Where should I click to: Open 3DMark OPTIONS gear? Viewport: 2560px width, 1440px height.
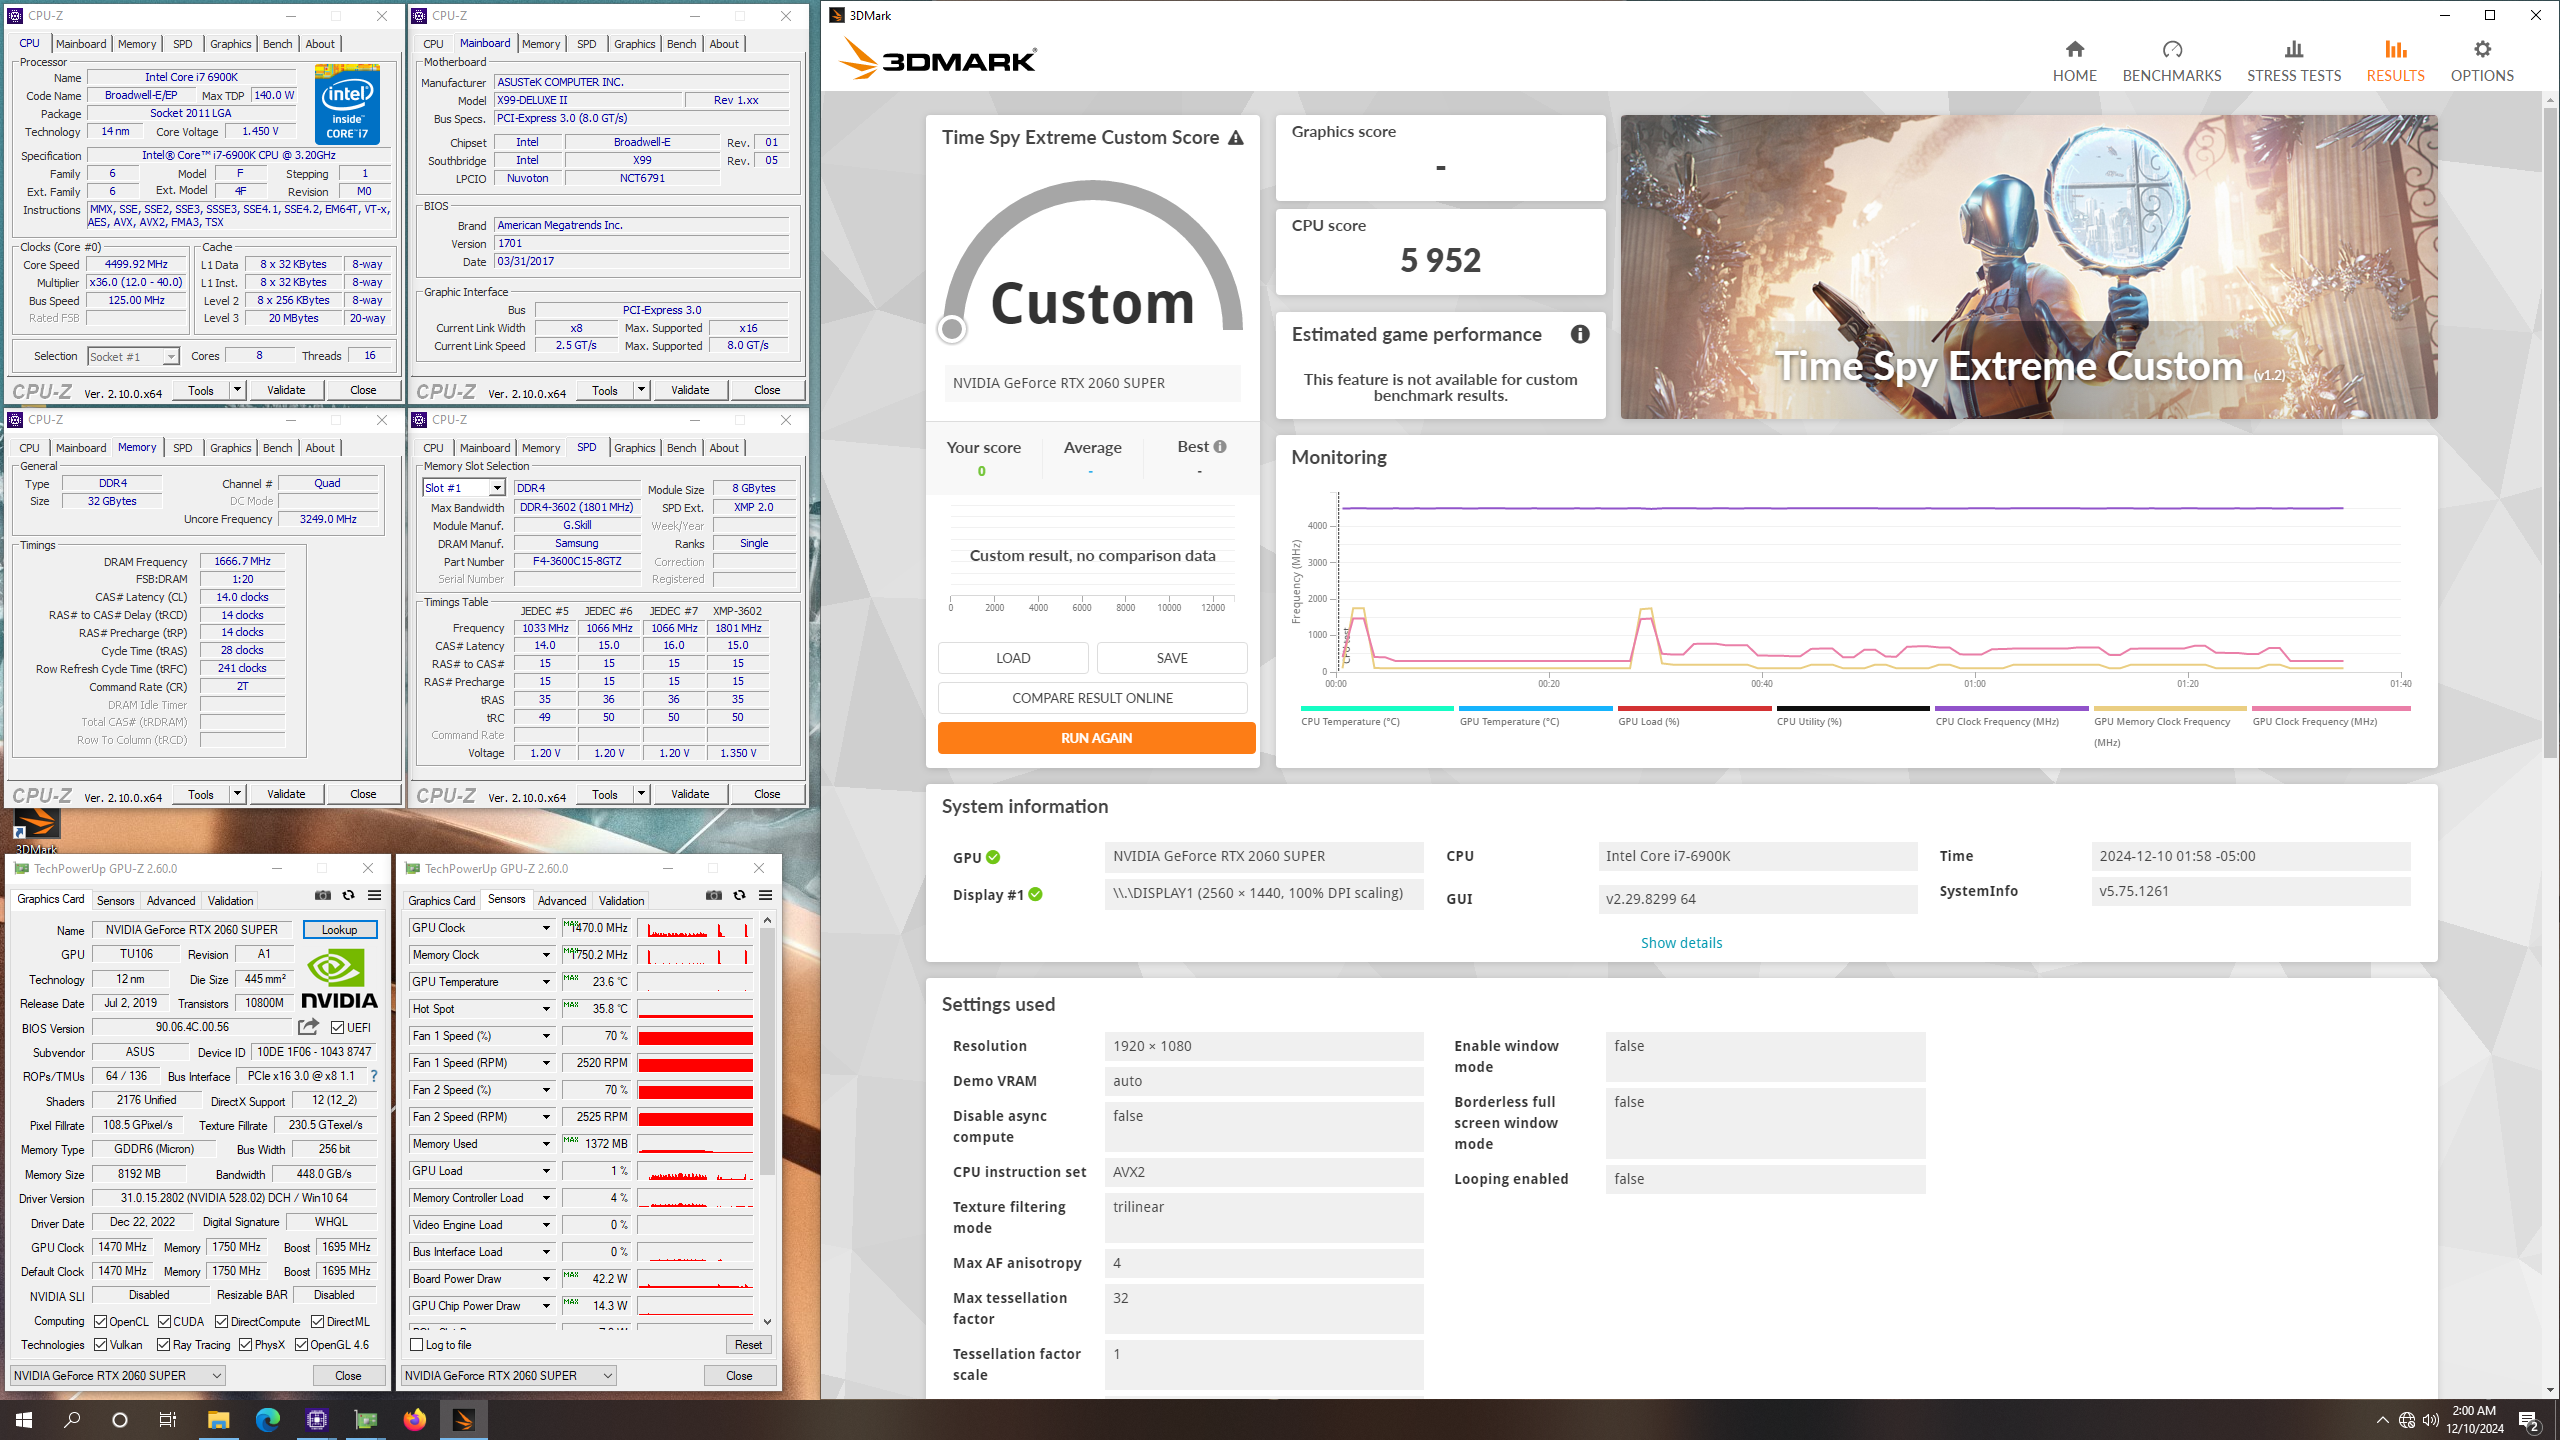click(2481, 61)
